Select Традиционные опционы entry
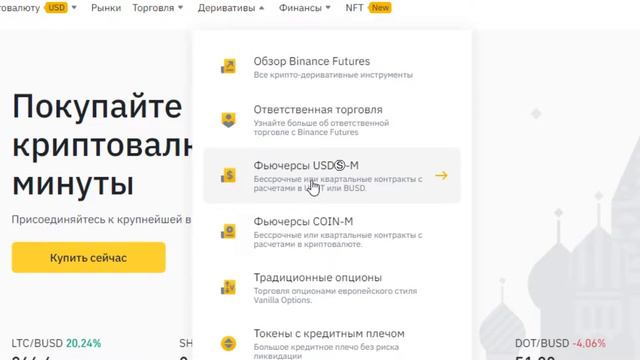 click(x=332, y=288)
